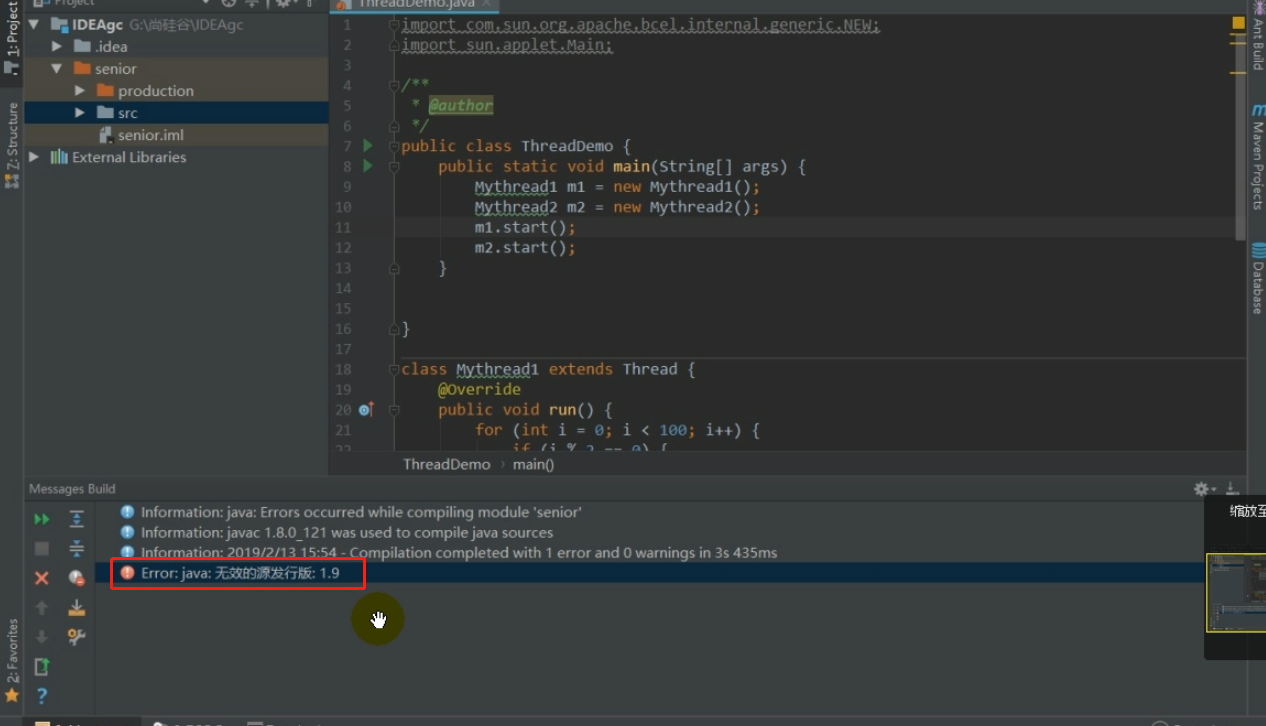Toggle autoscroll to source icon
This screenshot has height=726, width=1266.
click(x=76, y=607)
